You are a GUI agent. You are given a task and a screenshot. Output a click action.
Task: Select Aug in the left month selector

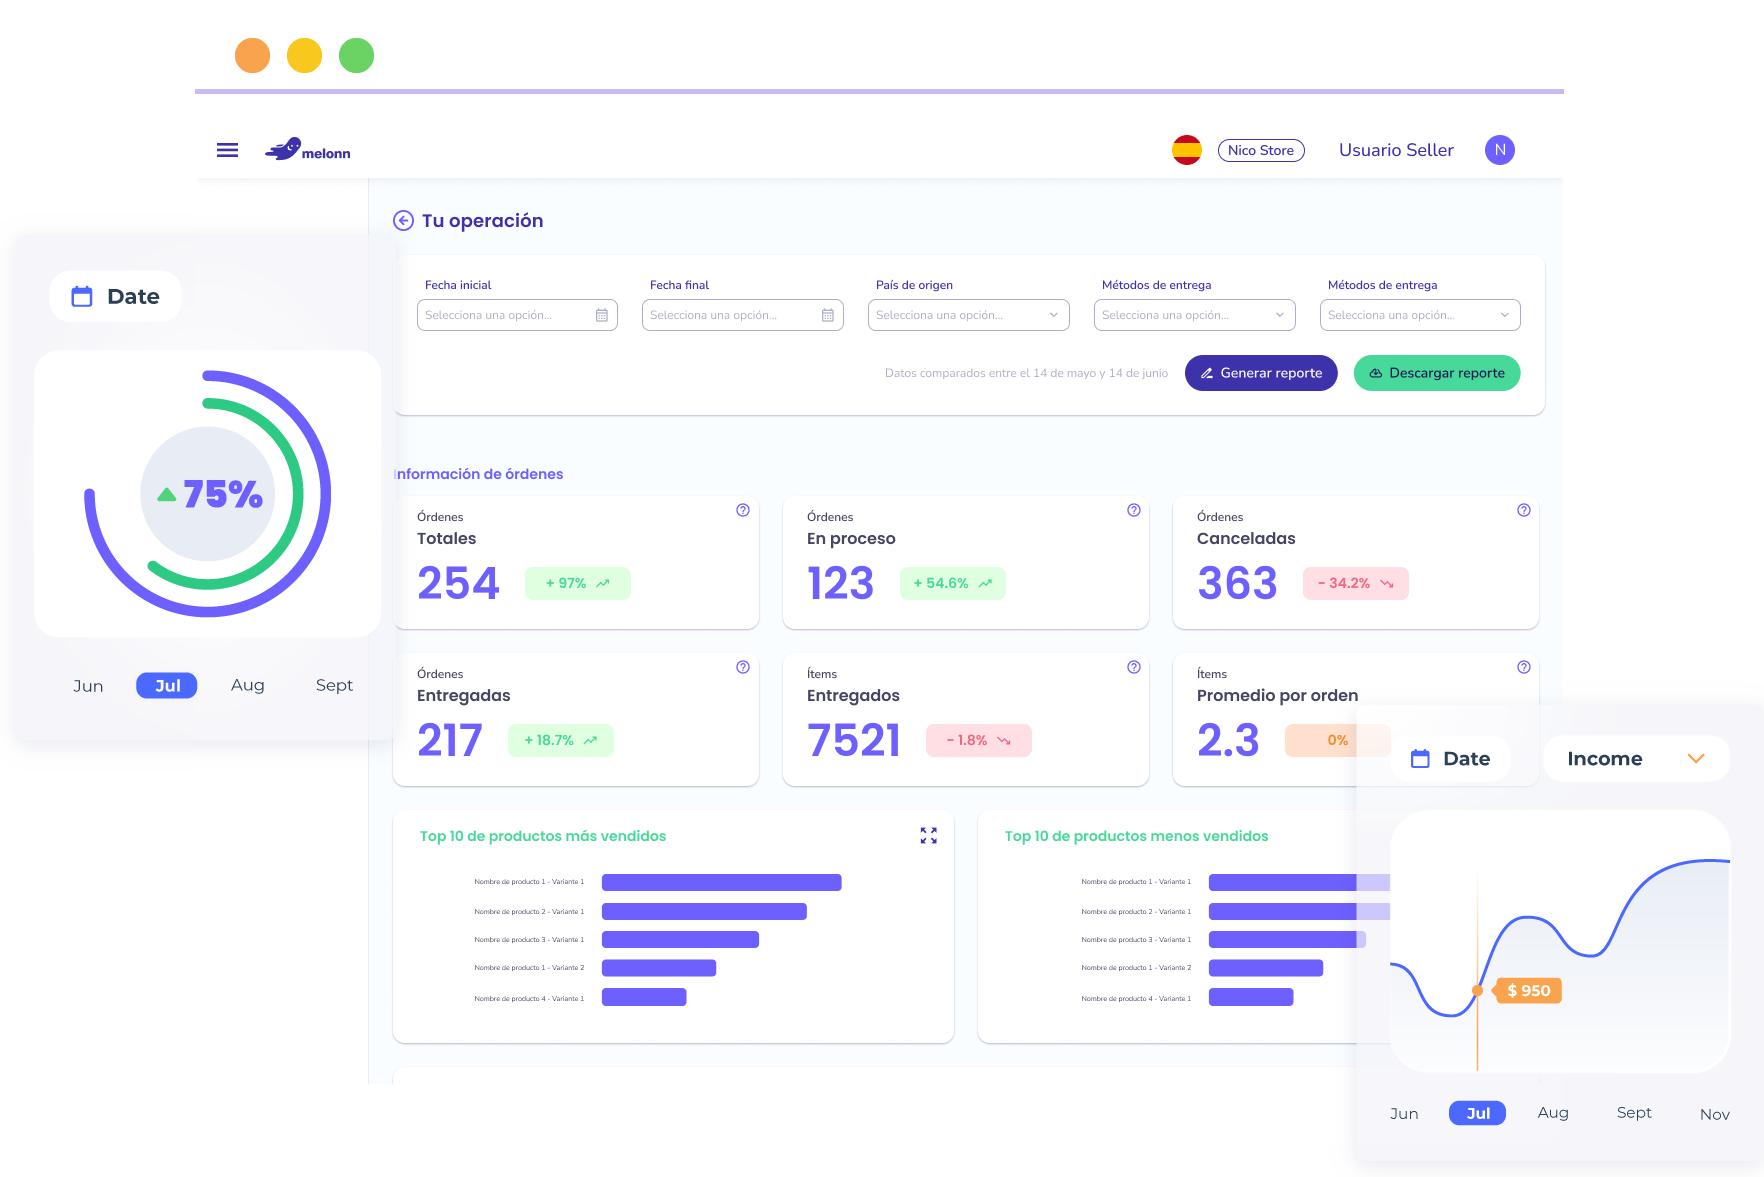247,686
